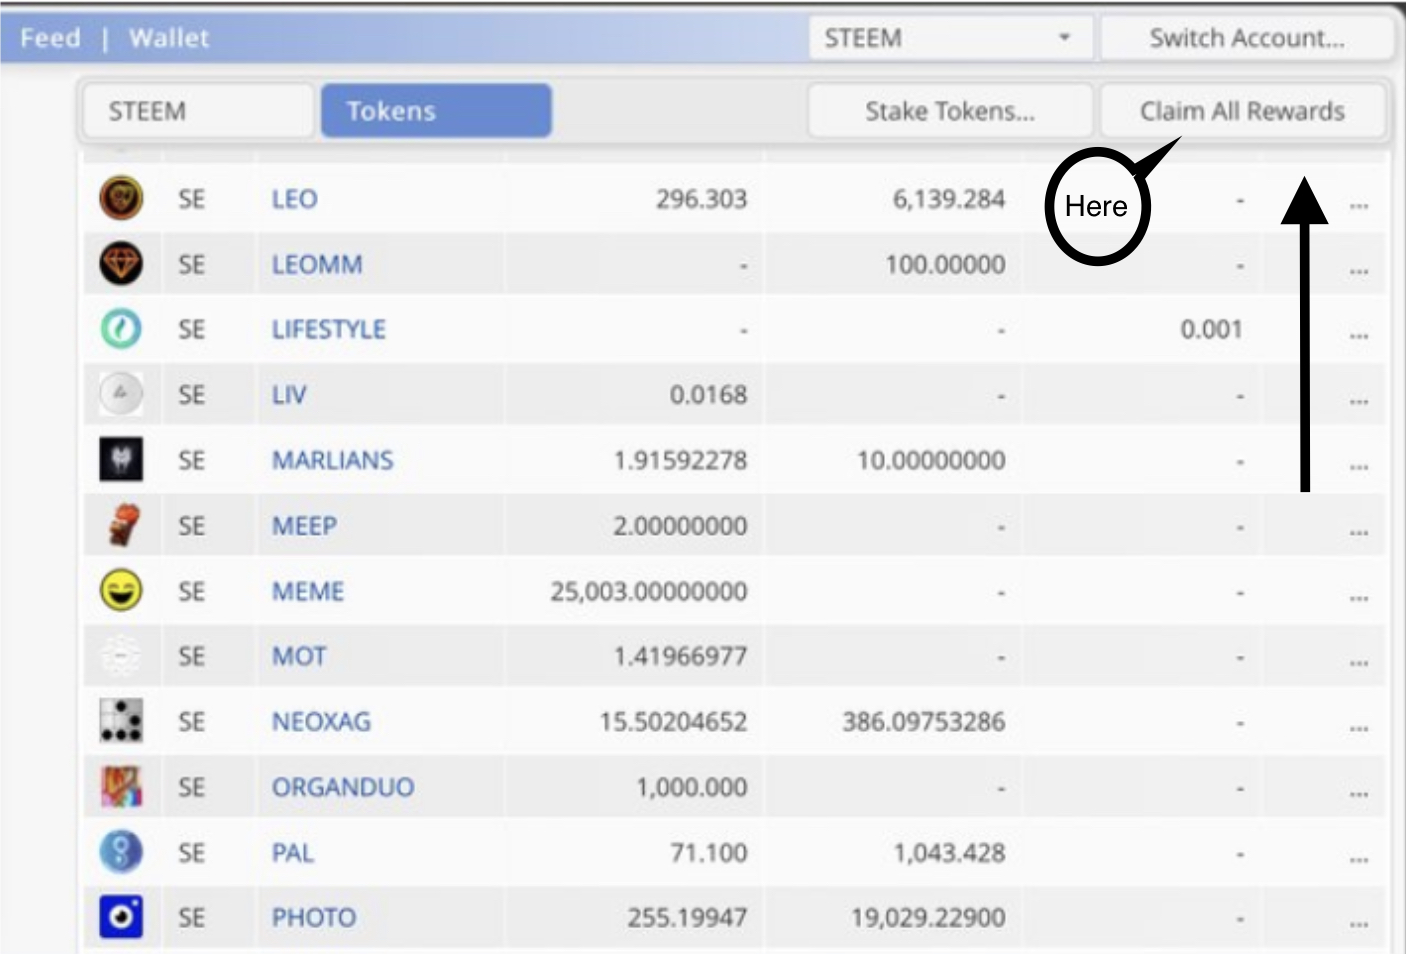The height and width of the screenshot is (954, 1406).
Task: Open the MEME token link
Action: [x=308, y=591]
